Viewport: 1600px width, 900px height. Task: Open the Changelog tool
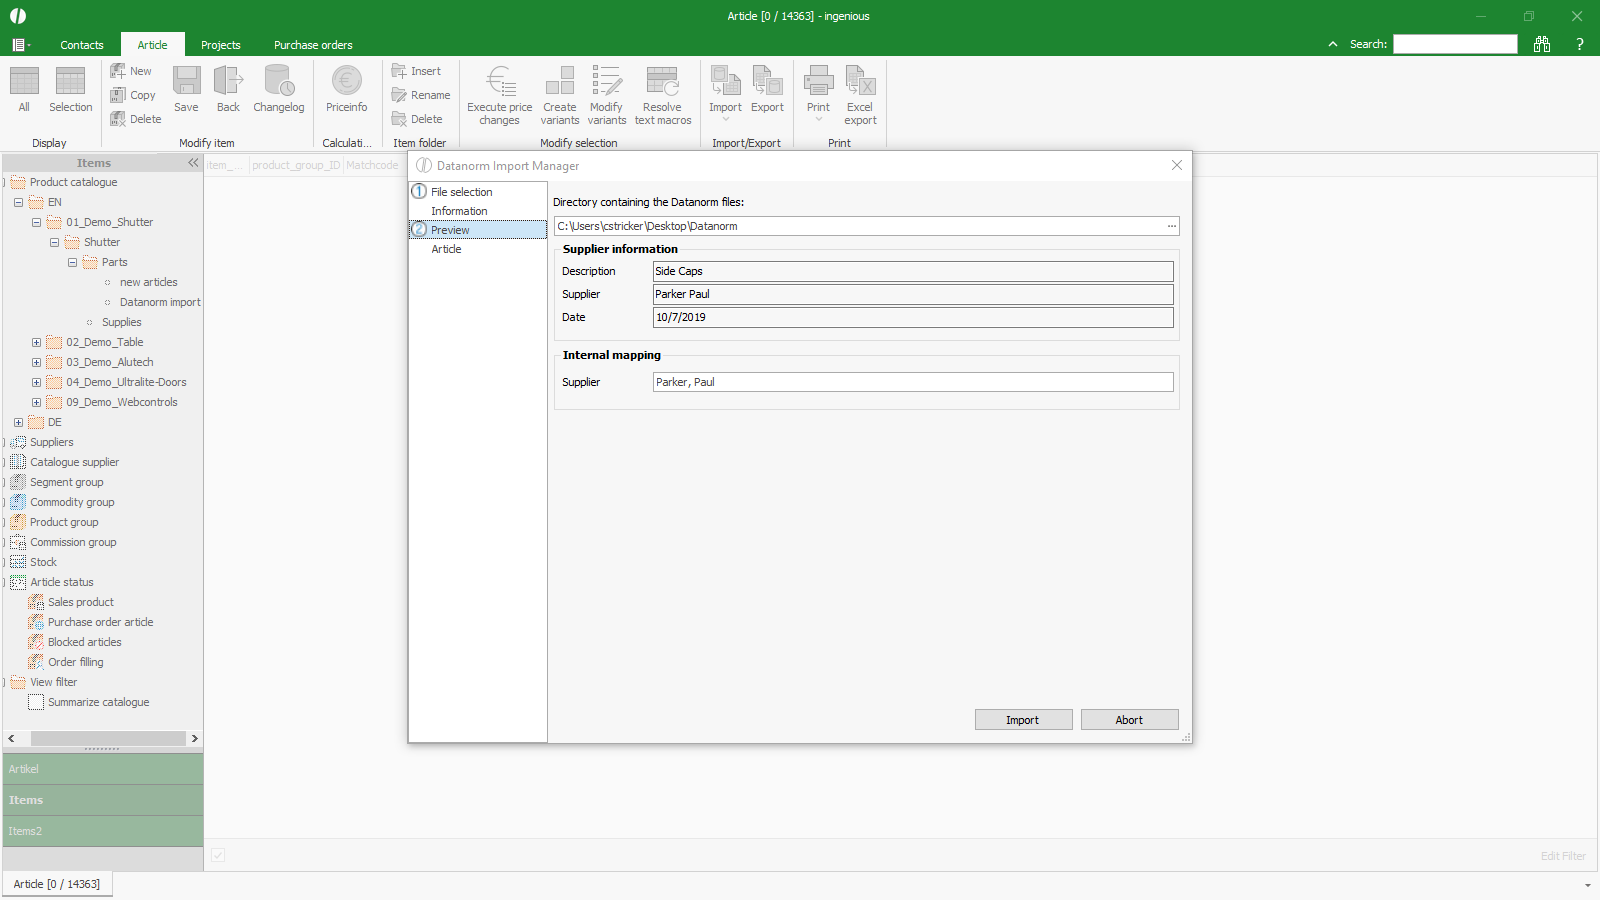278,82
